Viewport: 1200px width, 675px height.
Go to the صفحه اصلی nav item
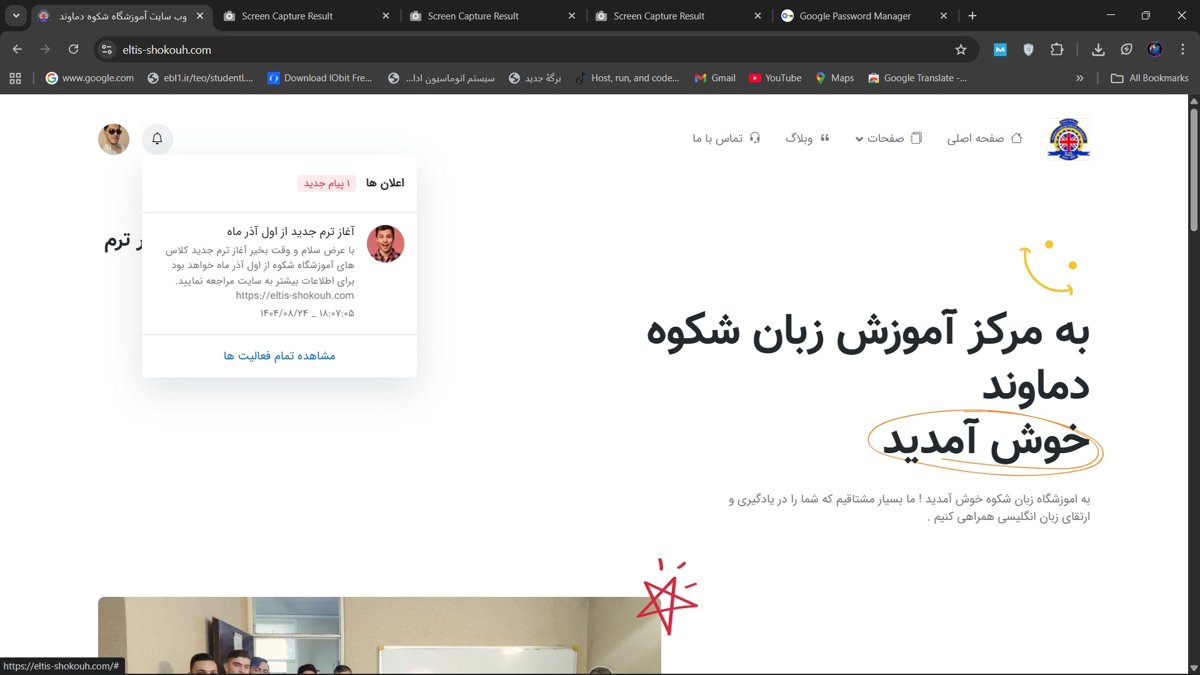click(984, 138)
